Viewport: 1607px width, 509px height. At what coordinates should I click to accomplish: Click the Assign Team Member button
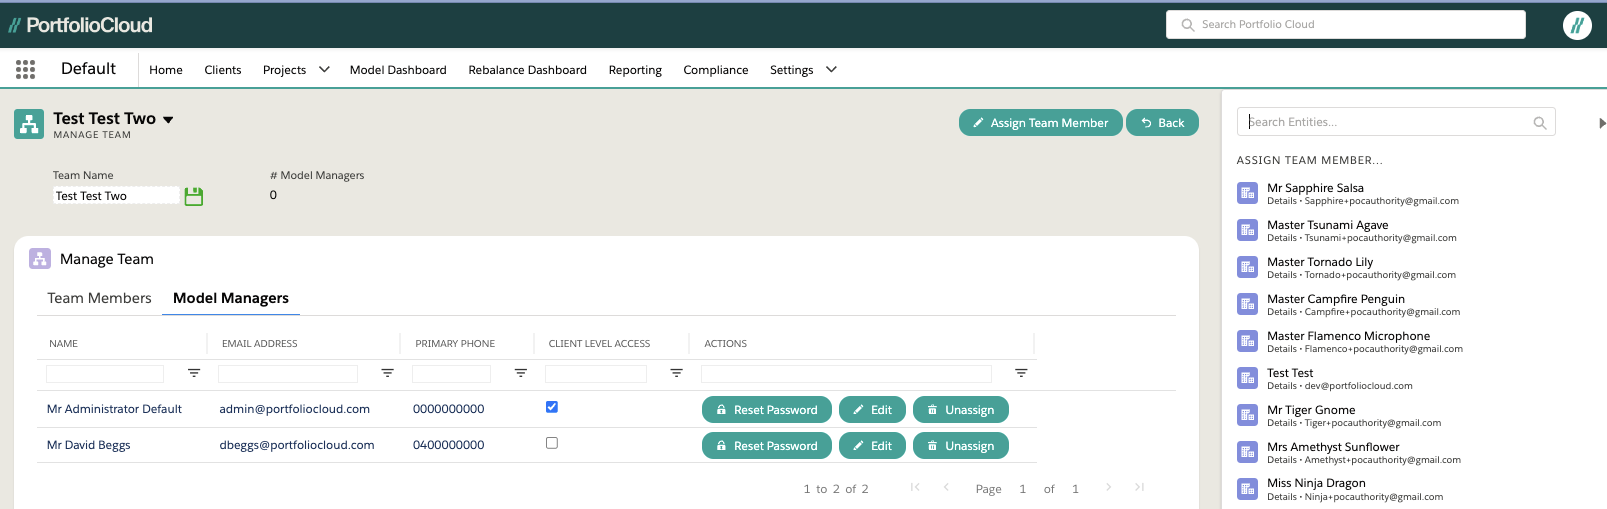1041,123
